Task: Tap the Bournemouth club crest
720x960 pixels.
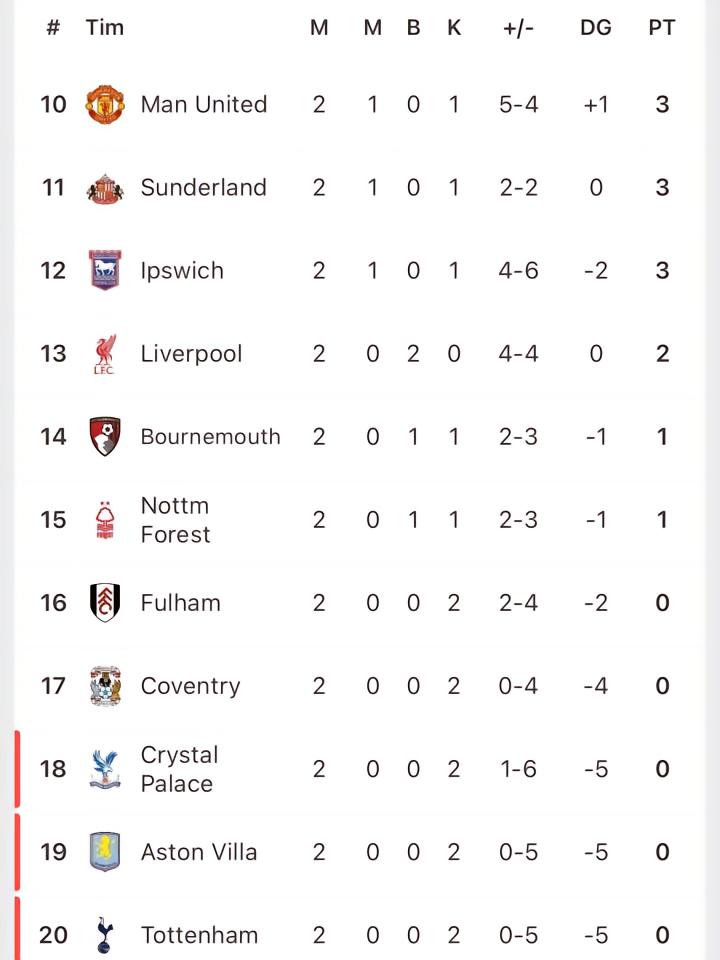Action: [x=105, y=437]
